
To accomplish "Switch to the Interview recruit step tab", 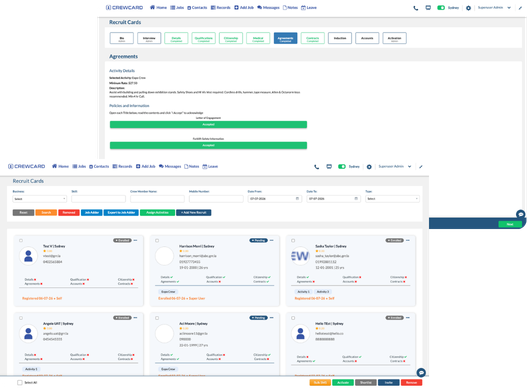I will (149, 38).
